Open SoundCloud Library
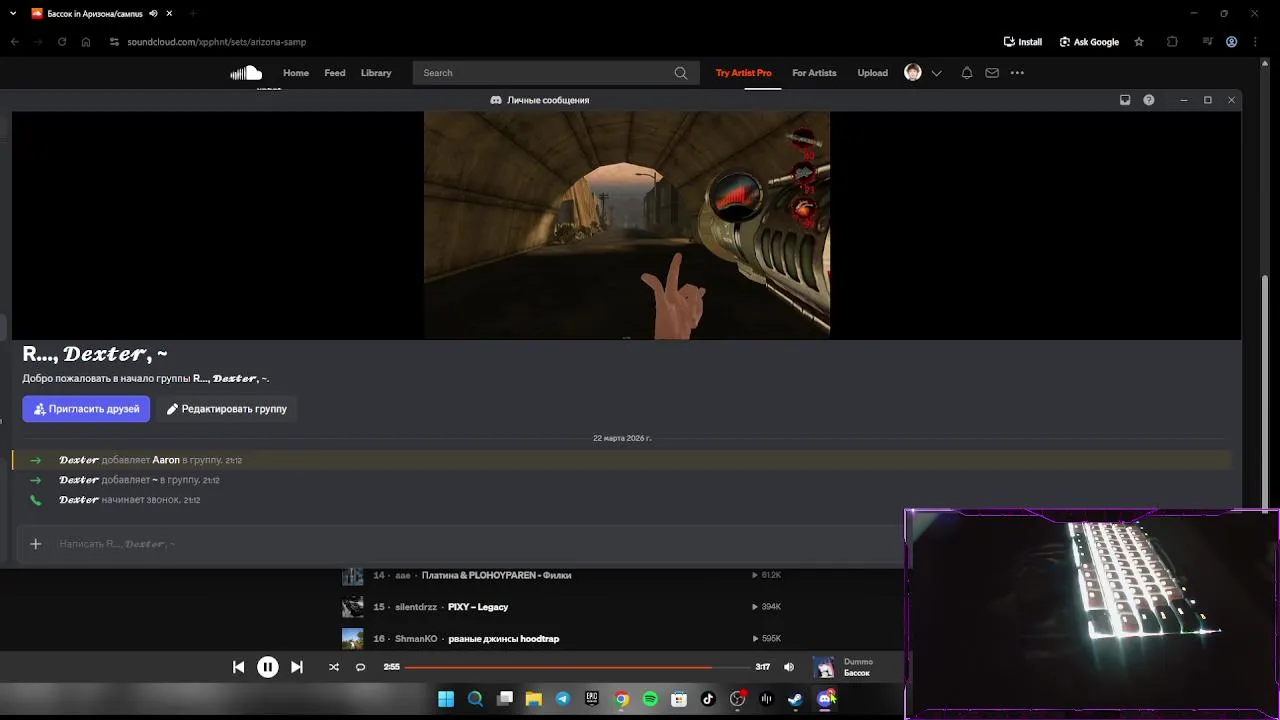The image size is (1280, 720). click(376, 73)
